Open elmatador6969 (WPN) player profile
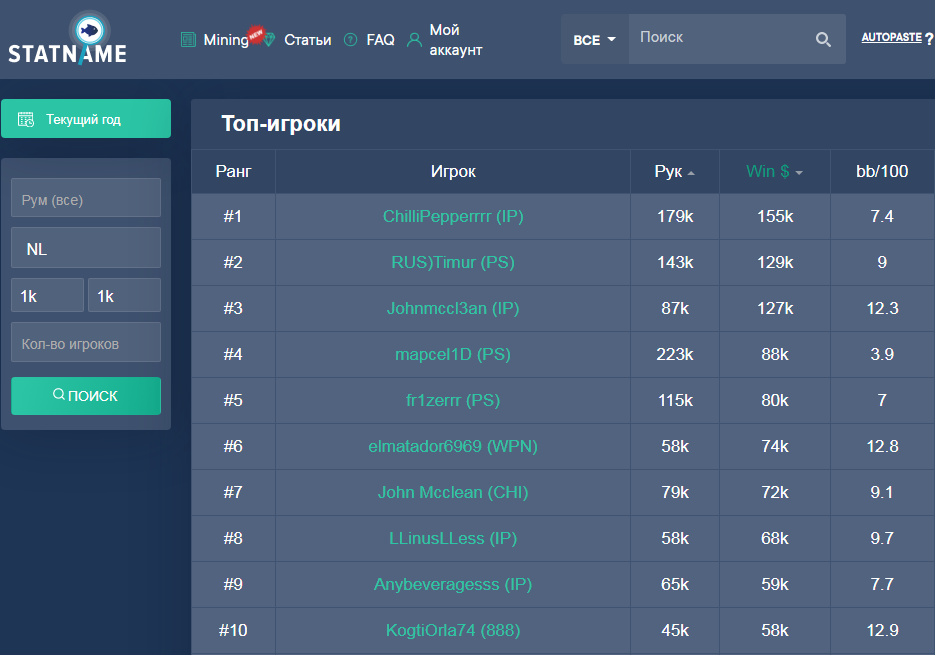 coord(452,447)
